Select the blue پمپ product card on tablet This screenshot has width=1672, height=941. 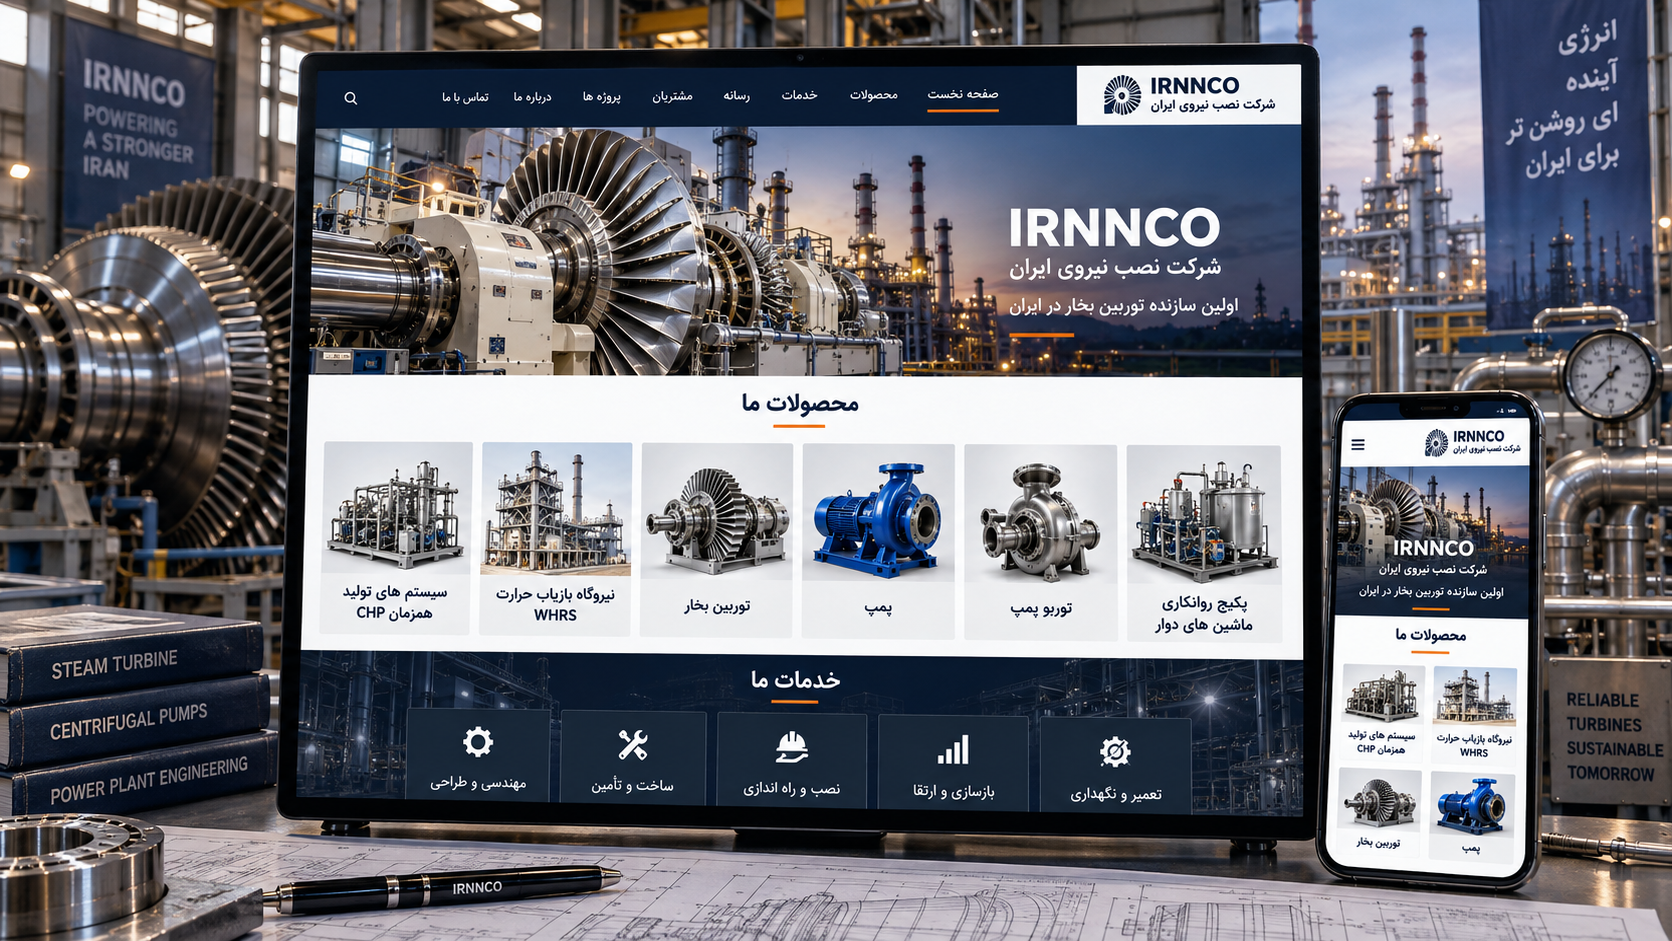pos(878,541)
